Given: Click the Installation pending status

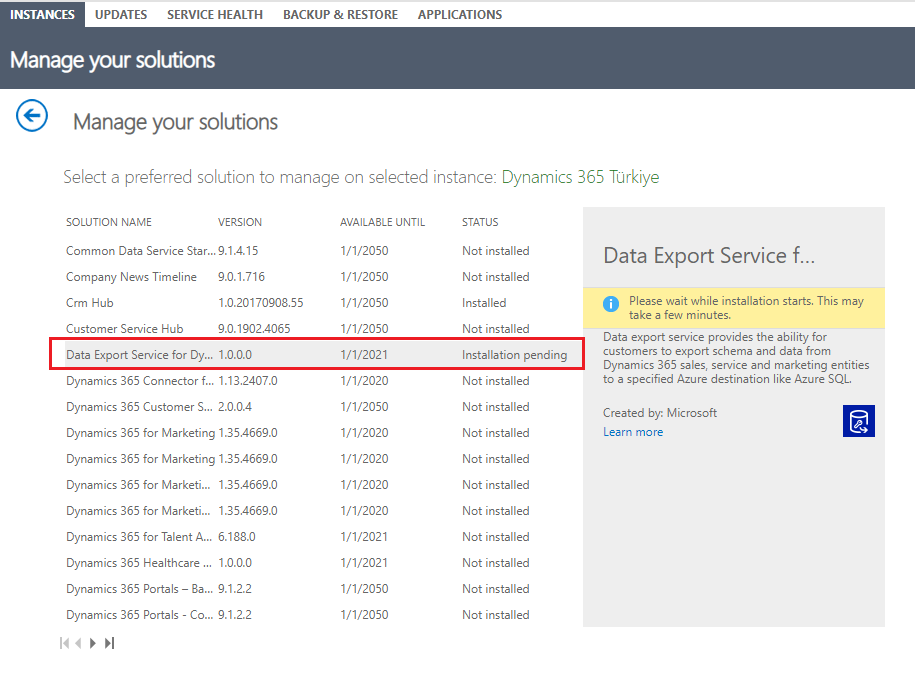Looking at the screenshot, I should pos(514,355).
